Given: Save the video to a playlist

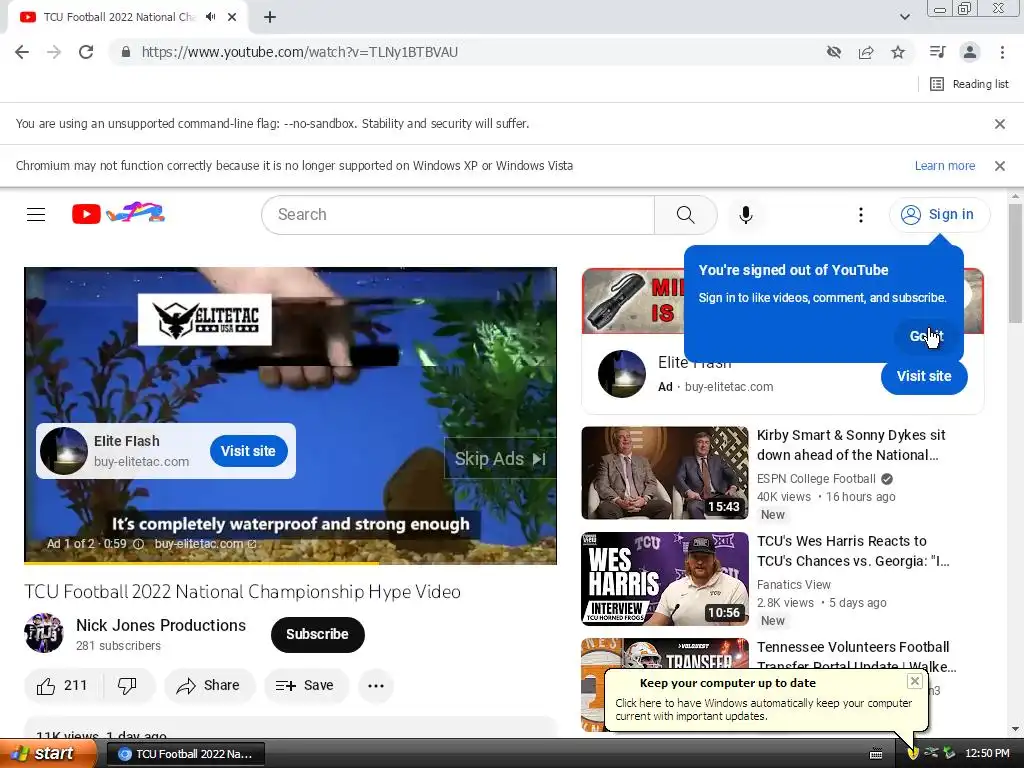Looking at the screenshot, I should (305, 685).
